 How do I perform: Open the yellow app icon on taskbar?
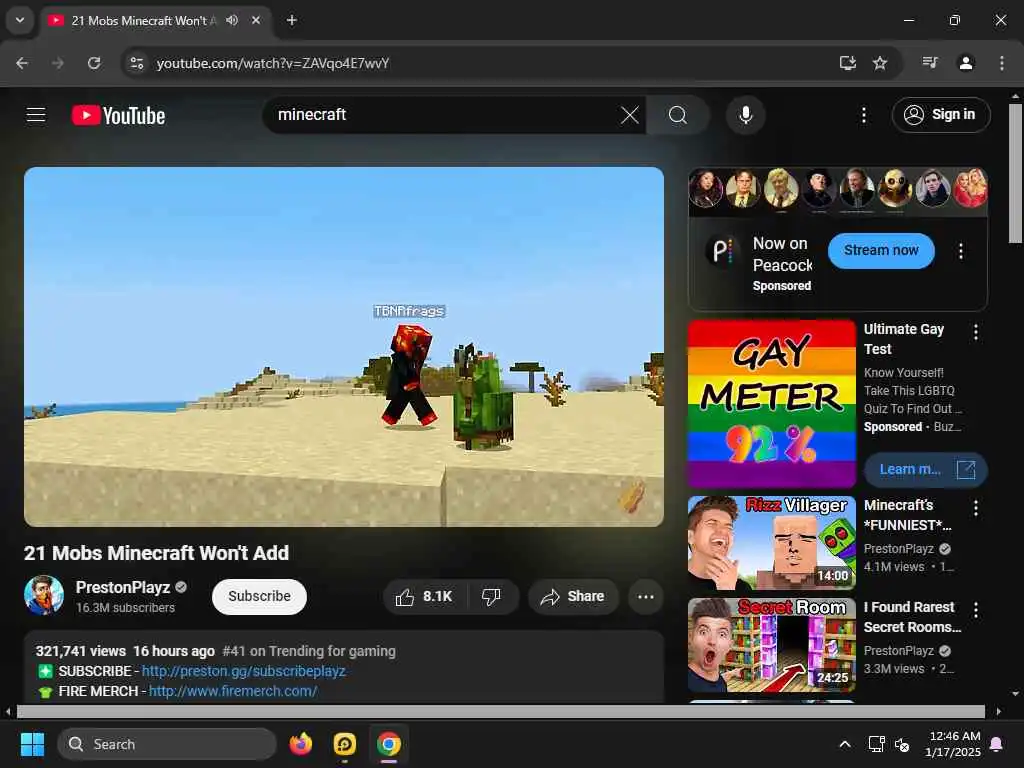click(345, 744)
